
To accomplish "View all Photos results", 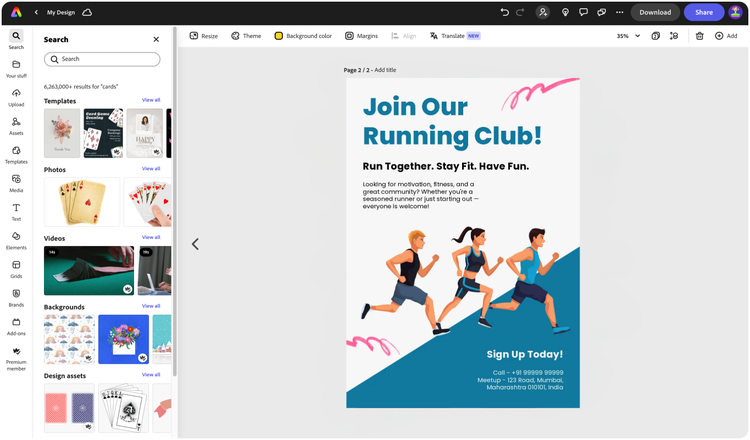I will [x=151, y=168].
